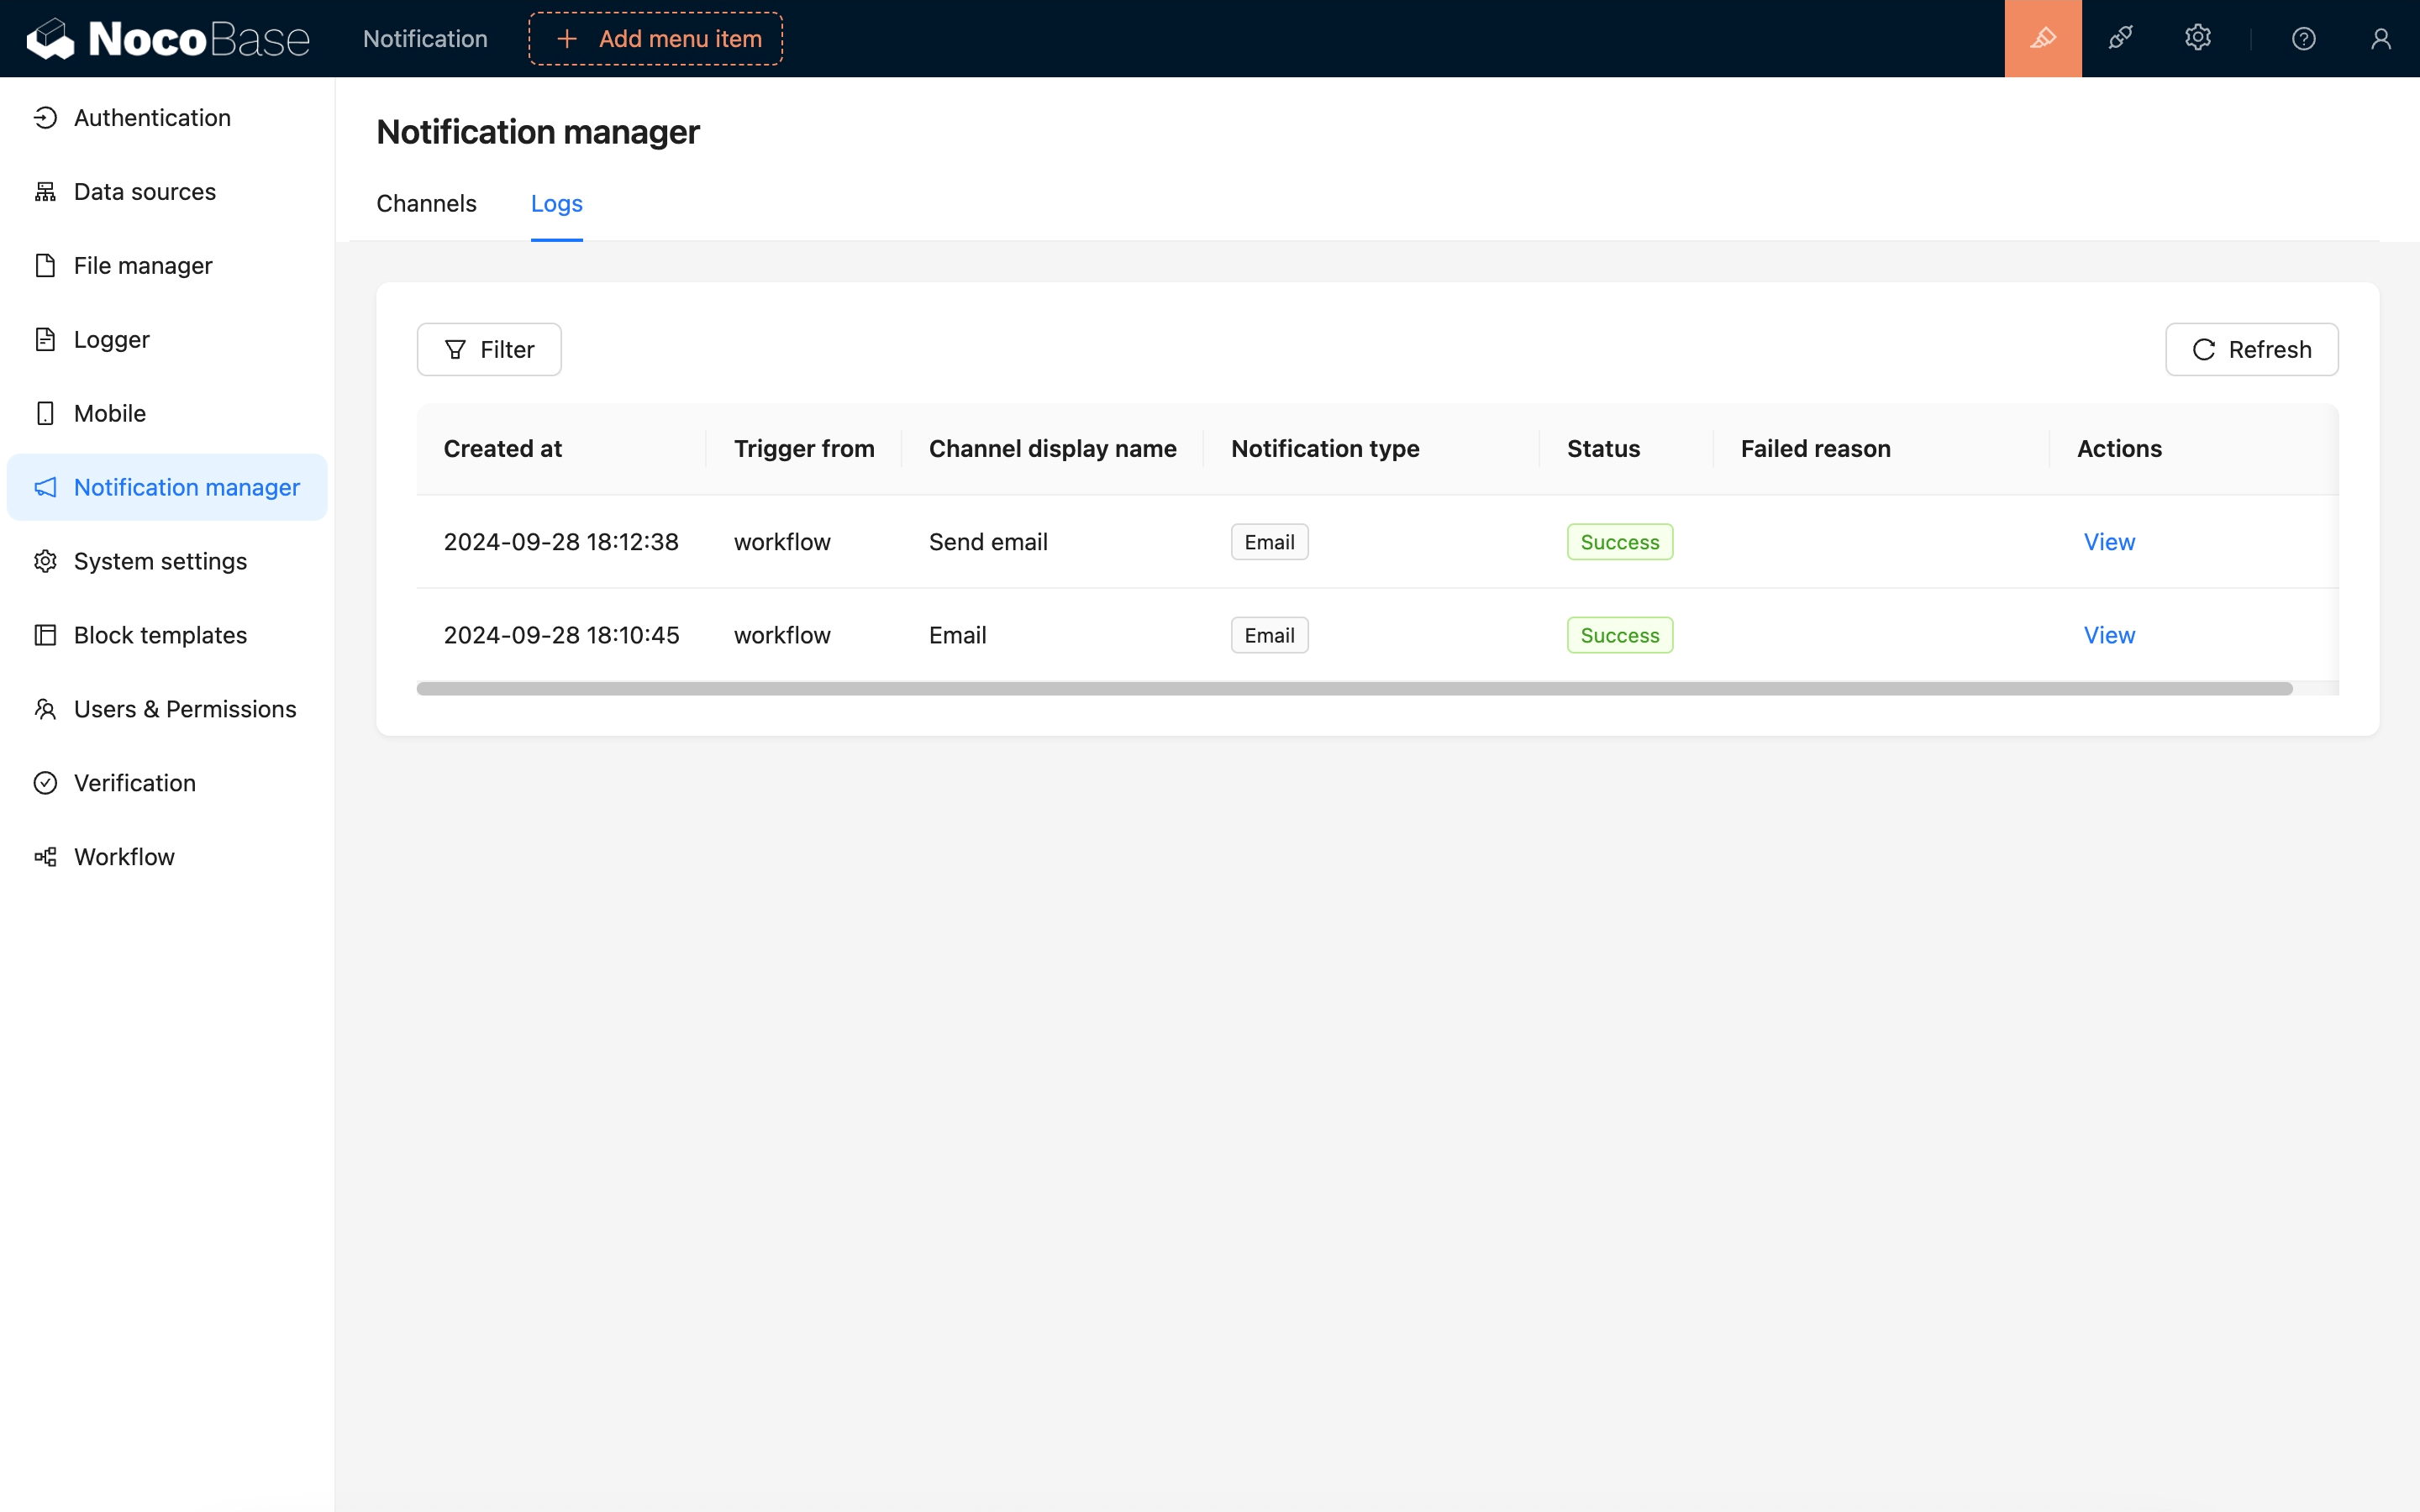Open user profile icon menu
Image resolution: width=2420 pixels, height=1512 pixels.
pyautogui.click(x=2380, y=39)
